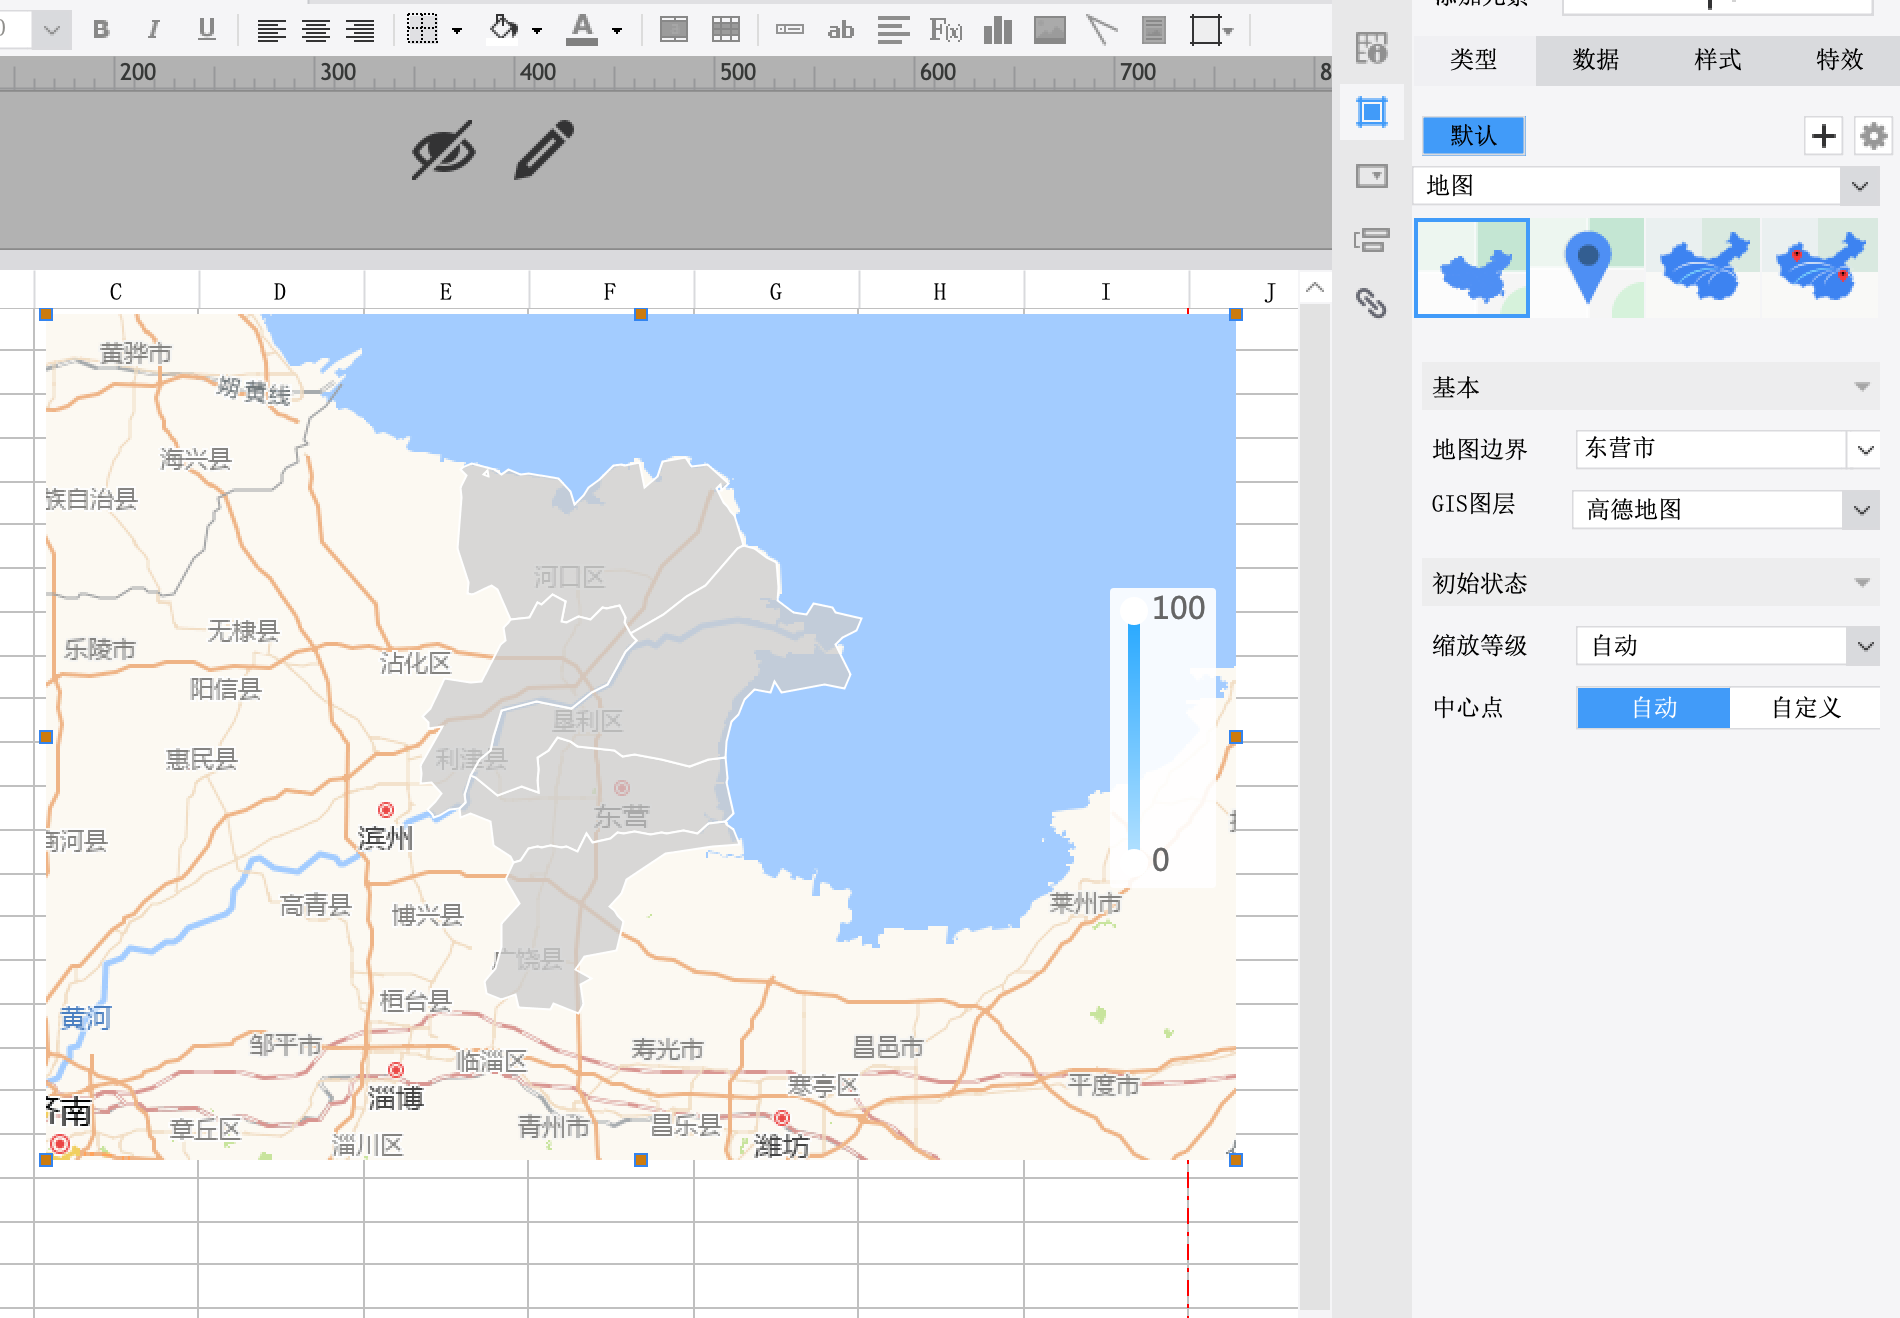Click the paint bucket fill color icon
Image resolution: width=1900 pixels, height=1318 pixels.
(x=503, y=30)
